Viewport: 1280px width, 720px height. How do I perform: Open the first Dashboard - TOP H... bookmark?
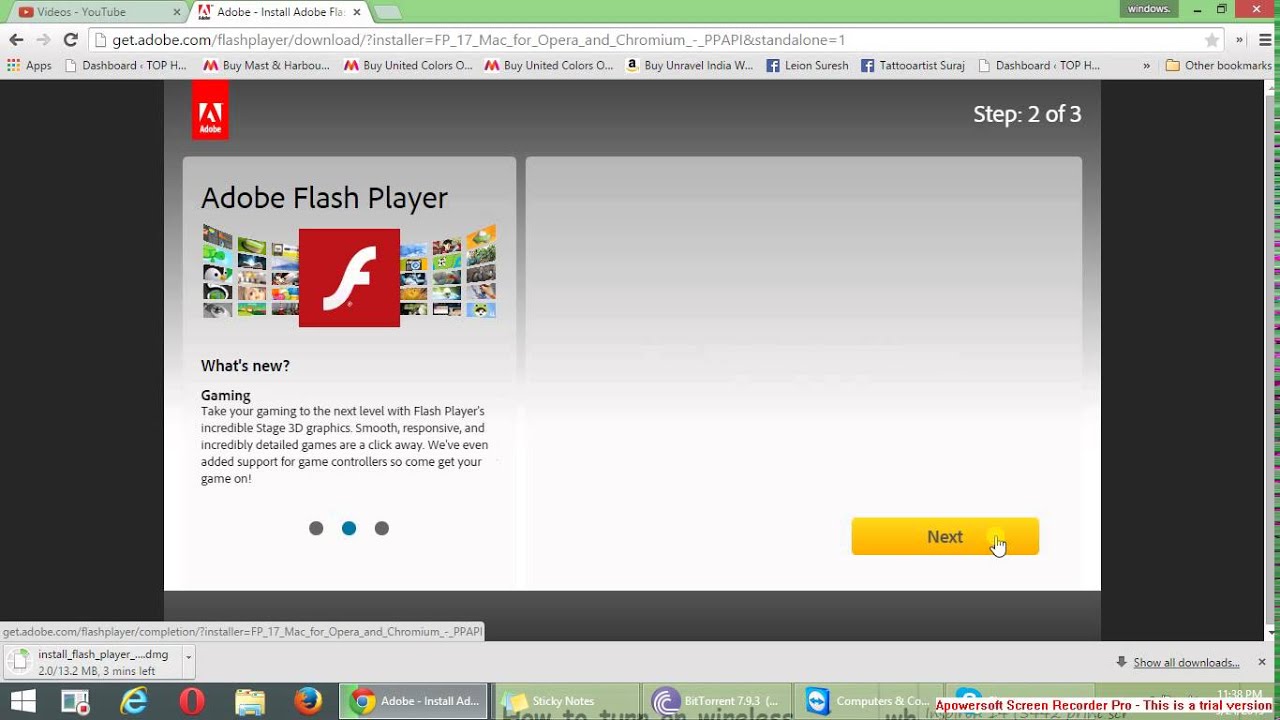coord(125,65)
